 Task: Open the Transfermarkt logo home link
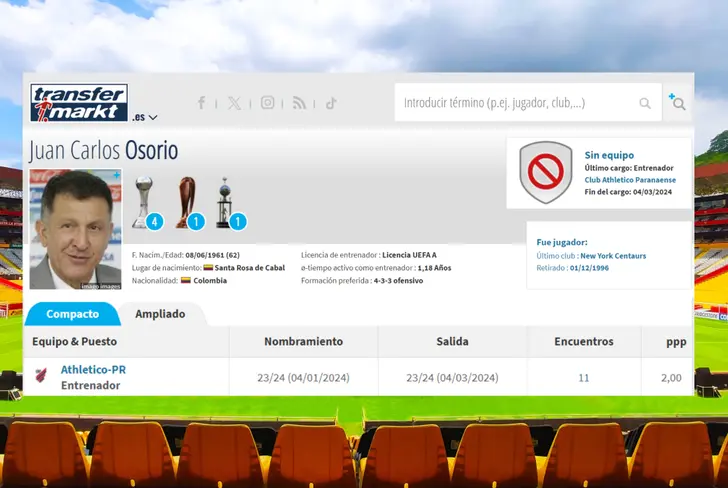(x=79, y=103)
